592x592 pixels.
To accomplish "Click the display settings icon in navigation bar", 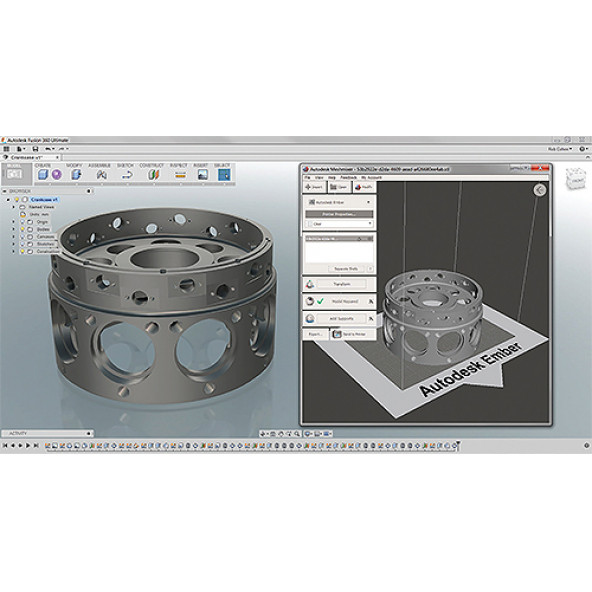I will tap(308, 434).
